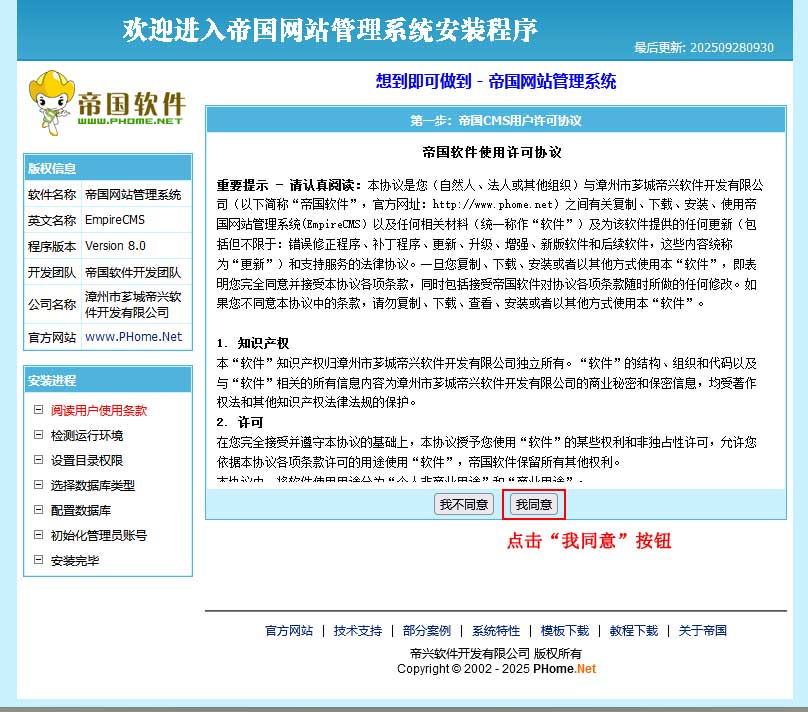This screenshot has height=712, width=808.
Task: Open the www.PHome.Net official website link
Action: 133,337
